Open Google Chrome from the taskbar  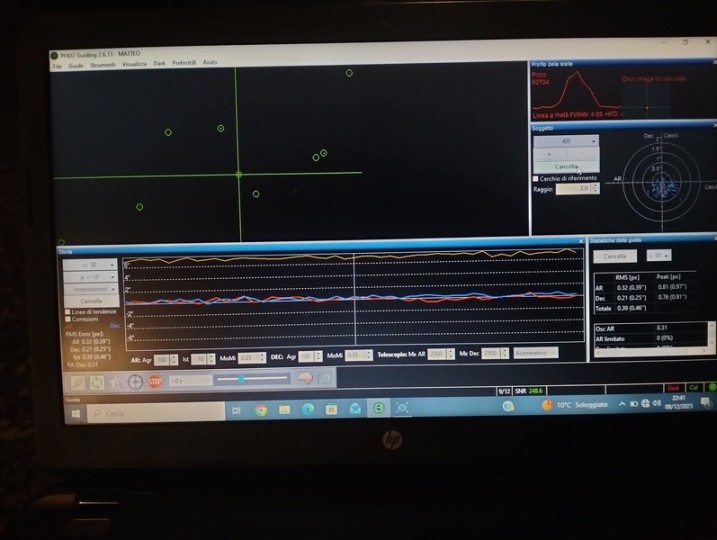pyautogui.click(x=261, y=409)
